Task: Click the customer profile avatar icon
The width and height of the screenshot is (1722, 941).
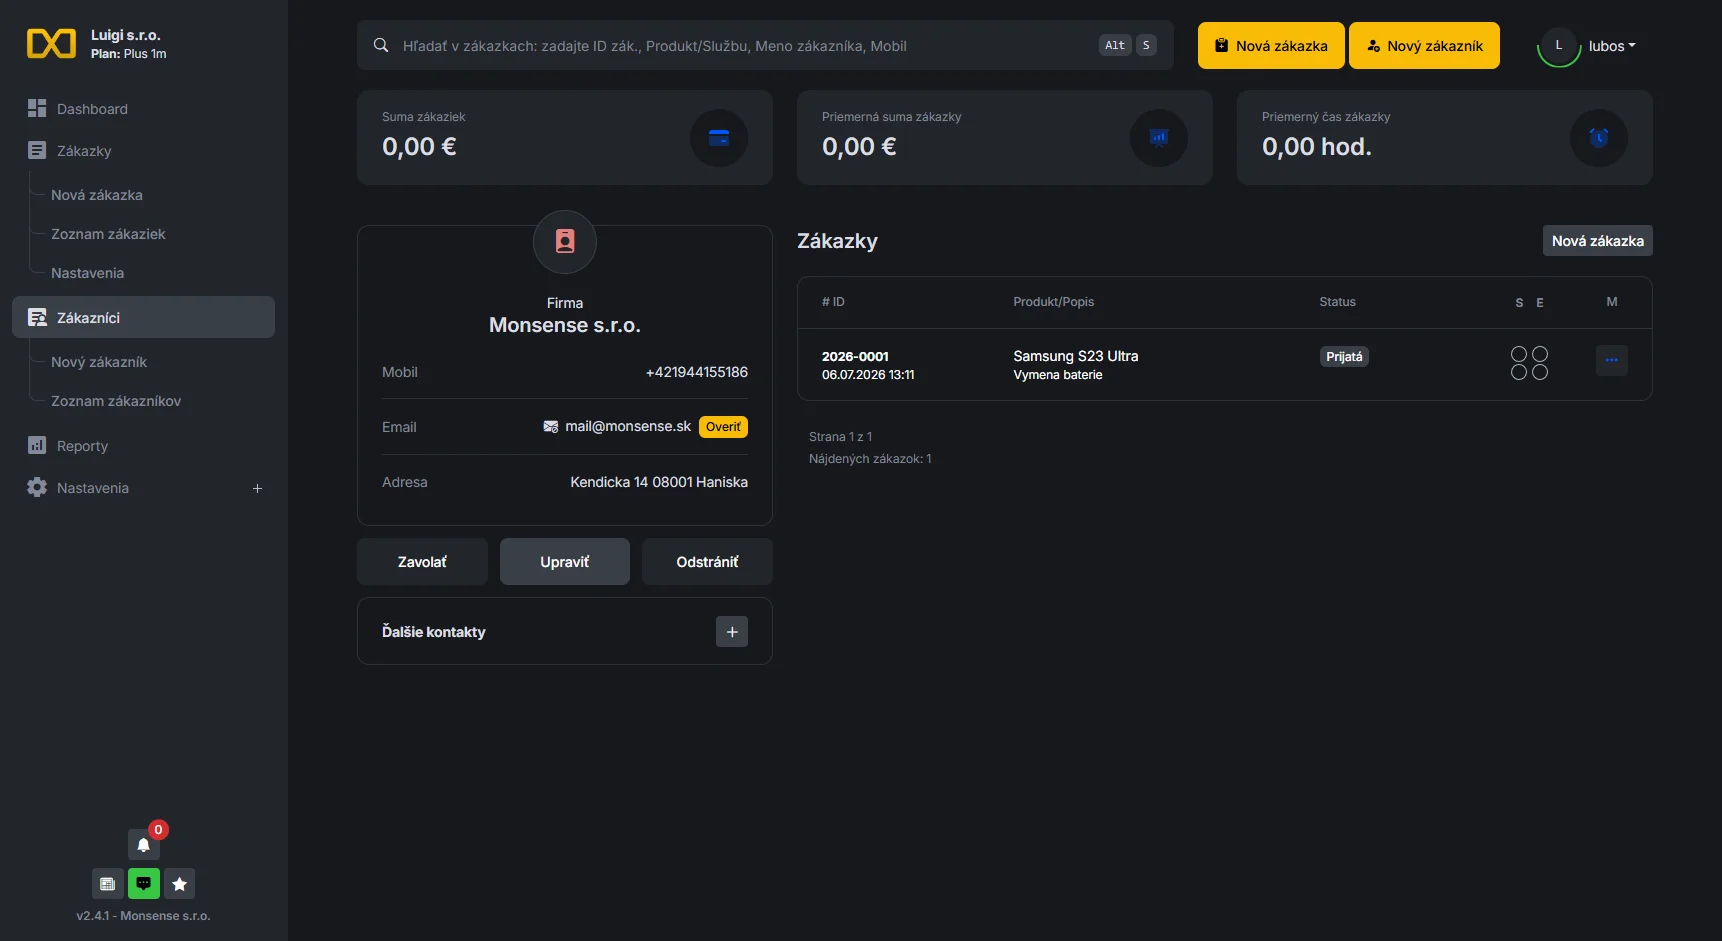Action: (565, 242)
